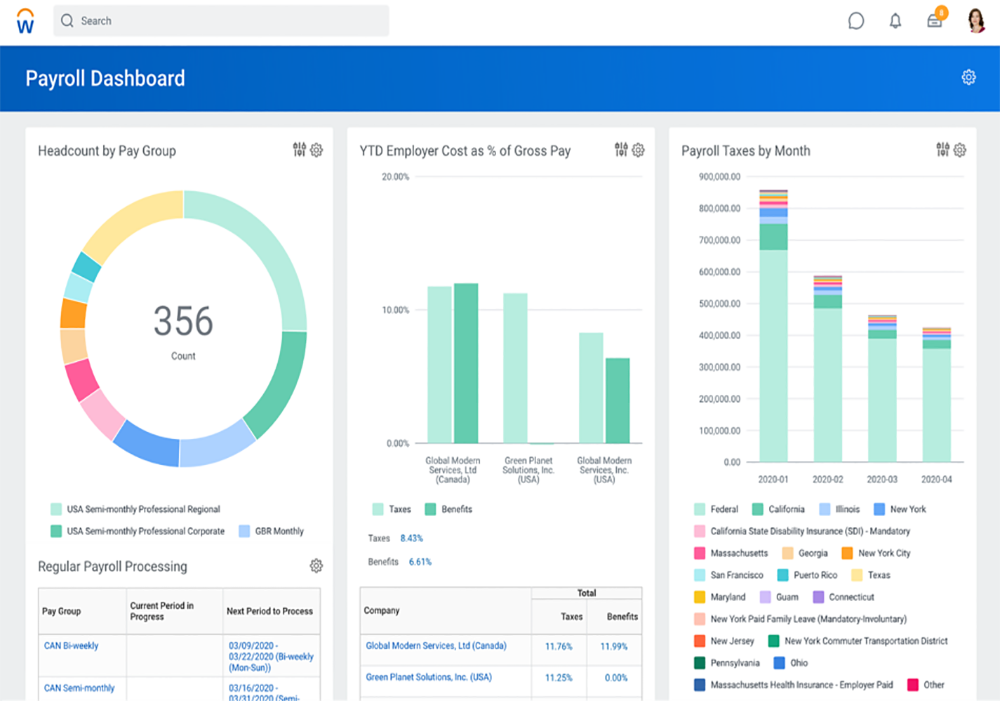
Task: Click the 0.00% benefits table value
Action: click(x=616, y=677)
